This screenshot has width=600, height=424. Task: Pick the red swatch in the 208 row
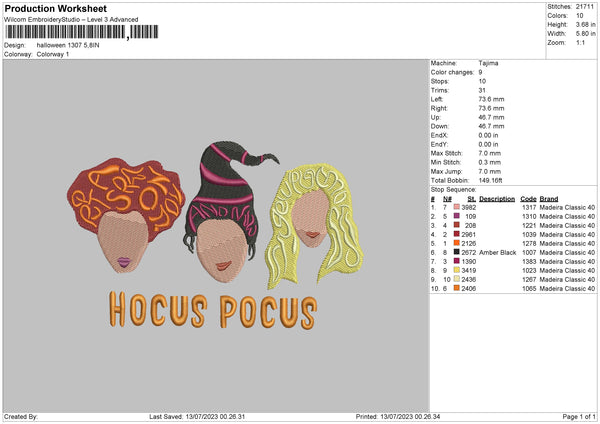point(457,225)
